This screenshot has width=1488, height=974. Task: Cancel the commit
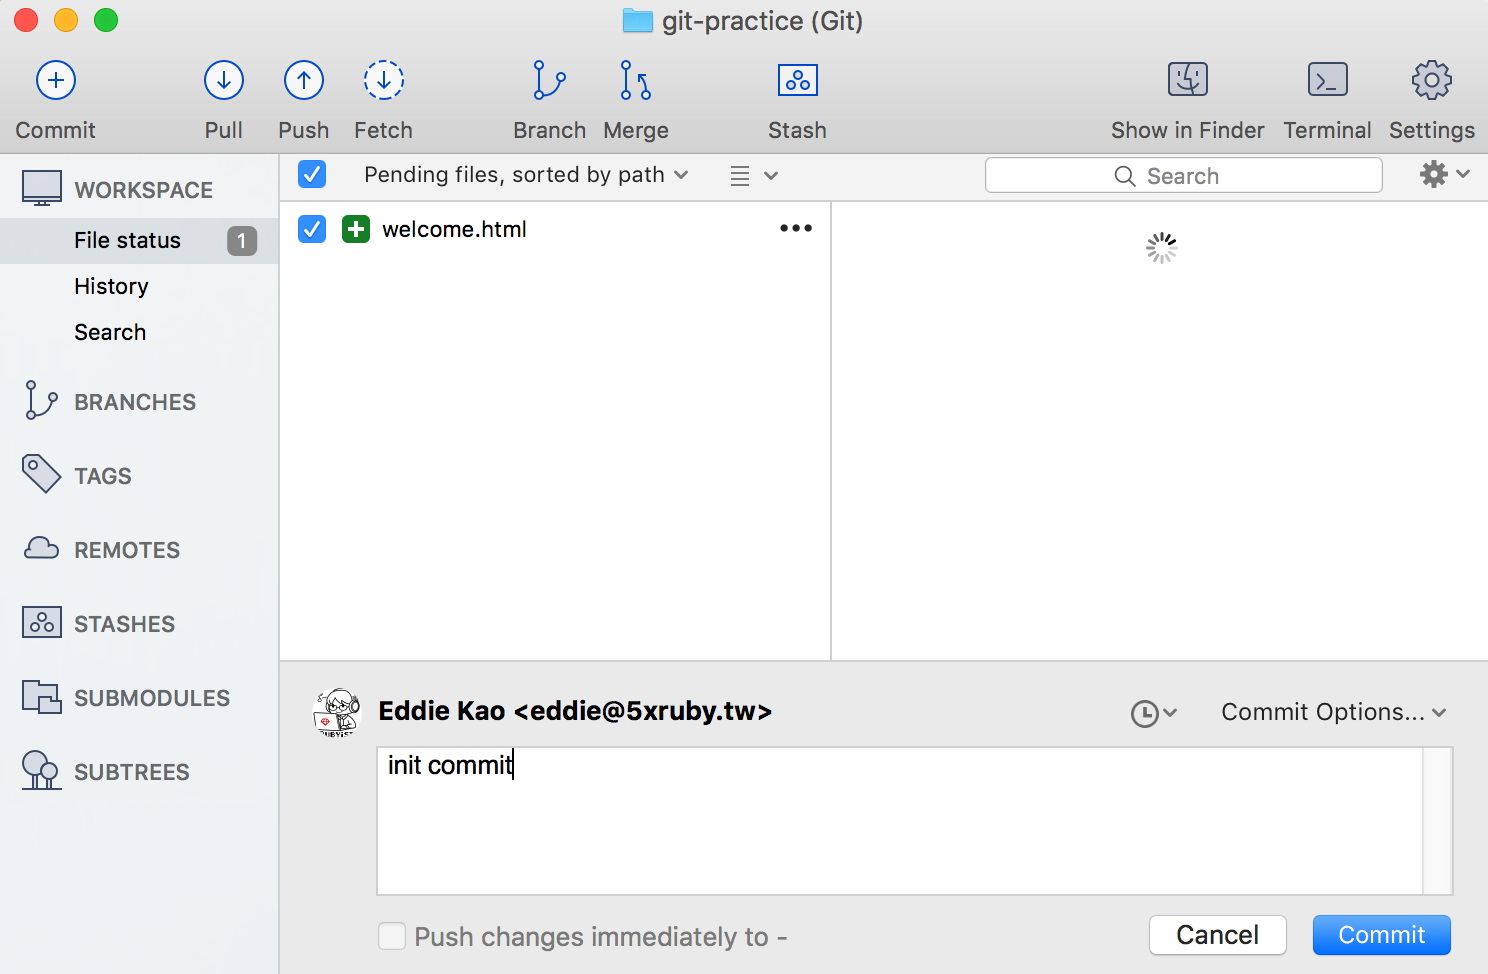pos(1217,935)
